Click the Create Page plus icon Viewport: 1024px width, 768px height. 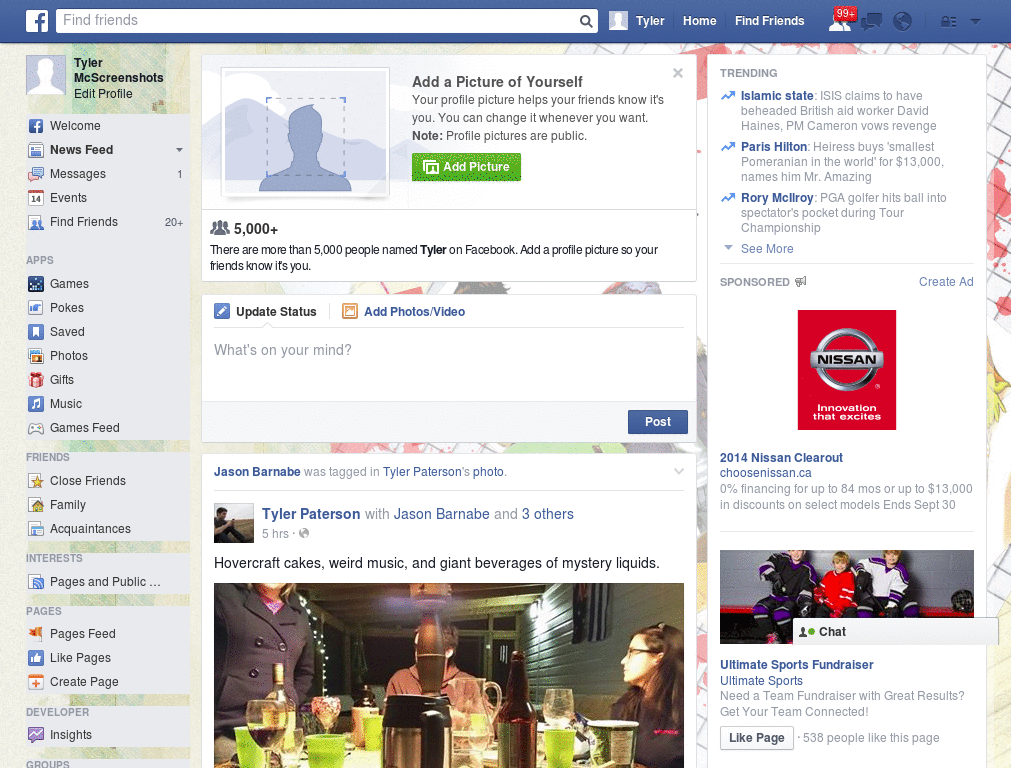36,682
